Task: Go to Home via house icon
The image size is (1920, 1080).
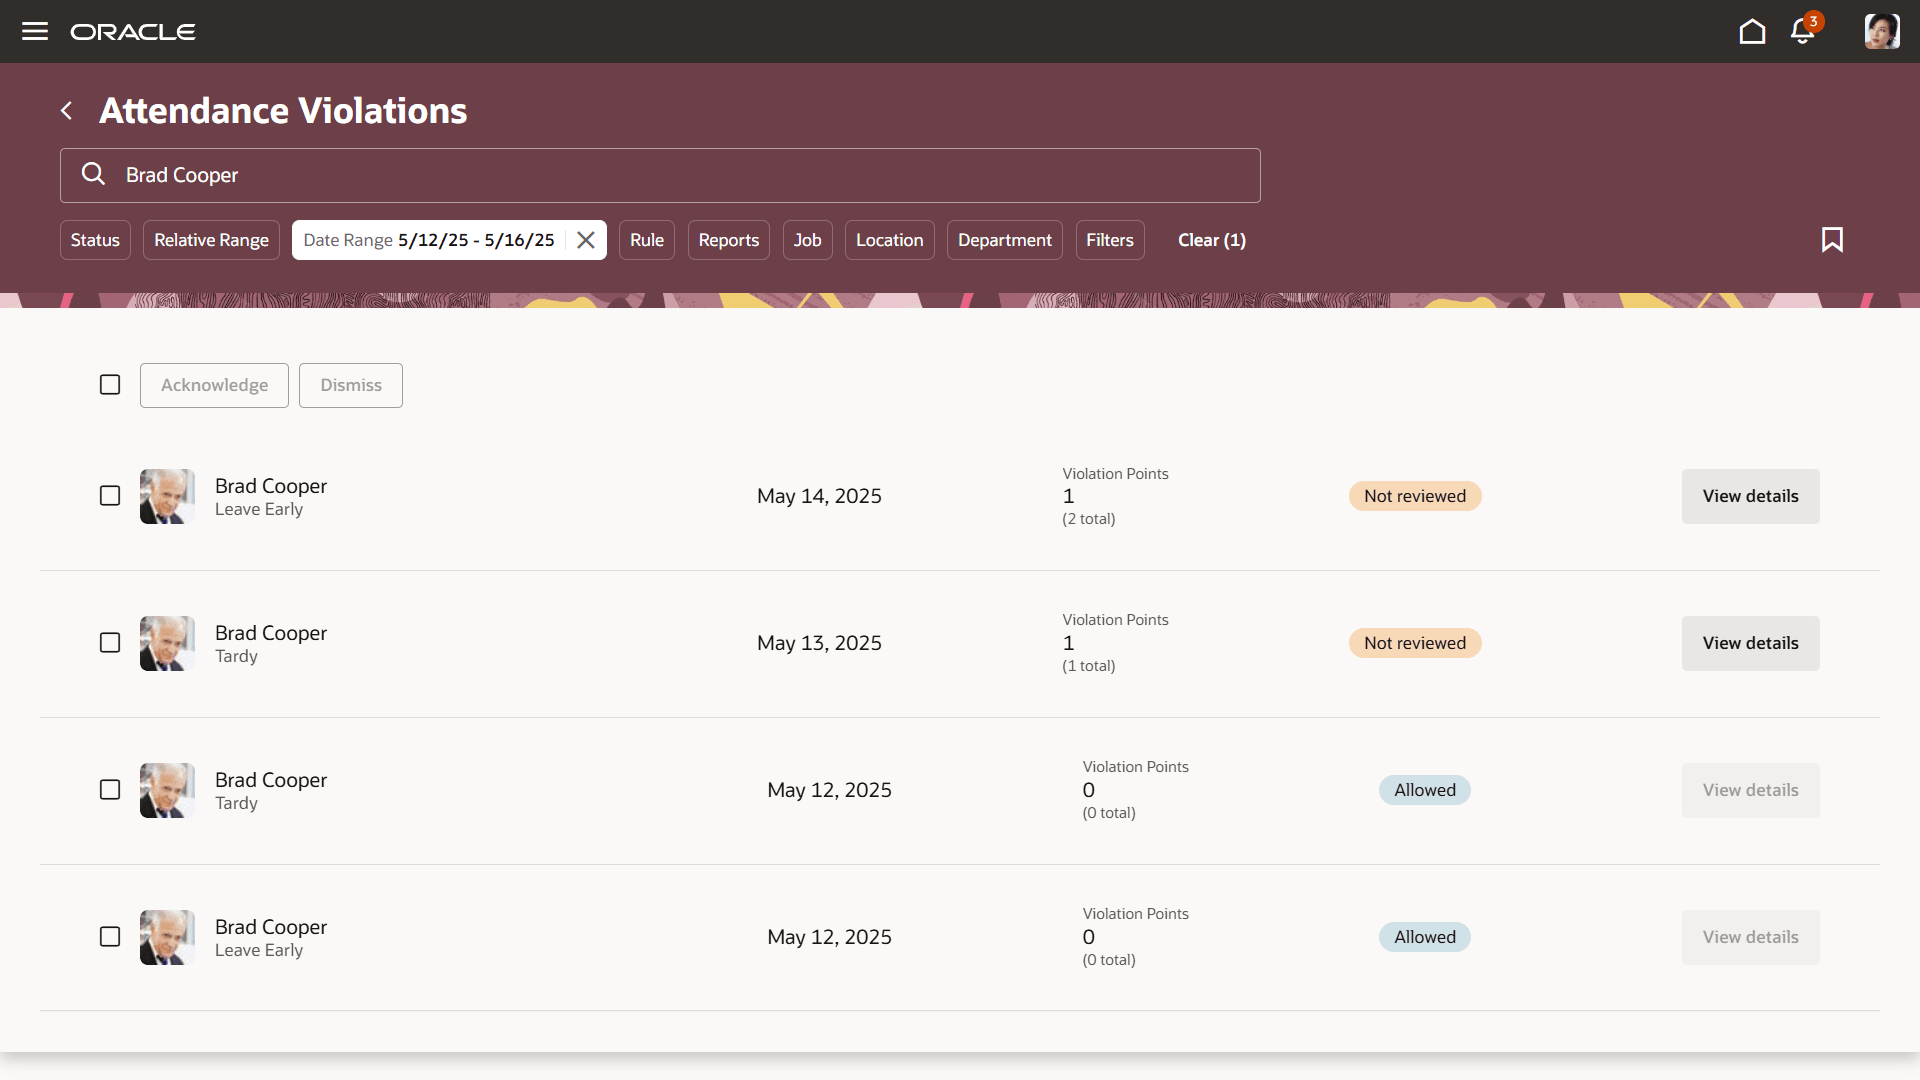Action: pyautogui.click(x=1752, y=32)
